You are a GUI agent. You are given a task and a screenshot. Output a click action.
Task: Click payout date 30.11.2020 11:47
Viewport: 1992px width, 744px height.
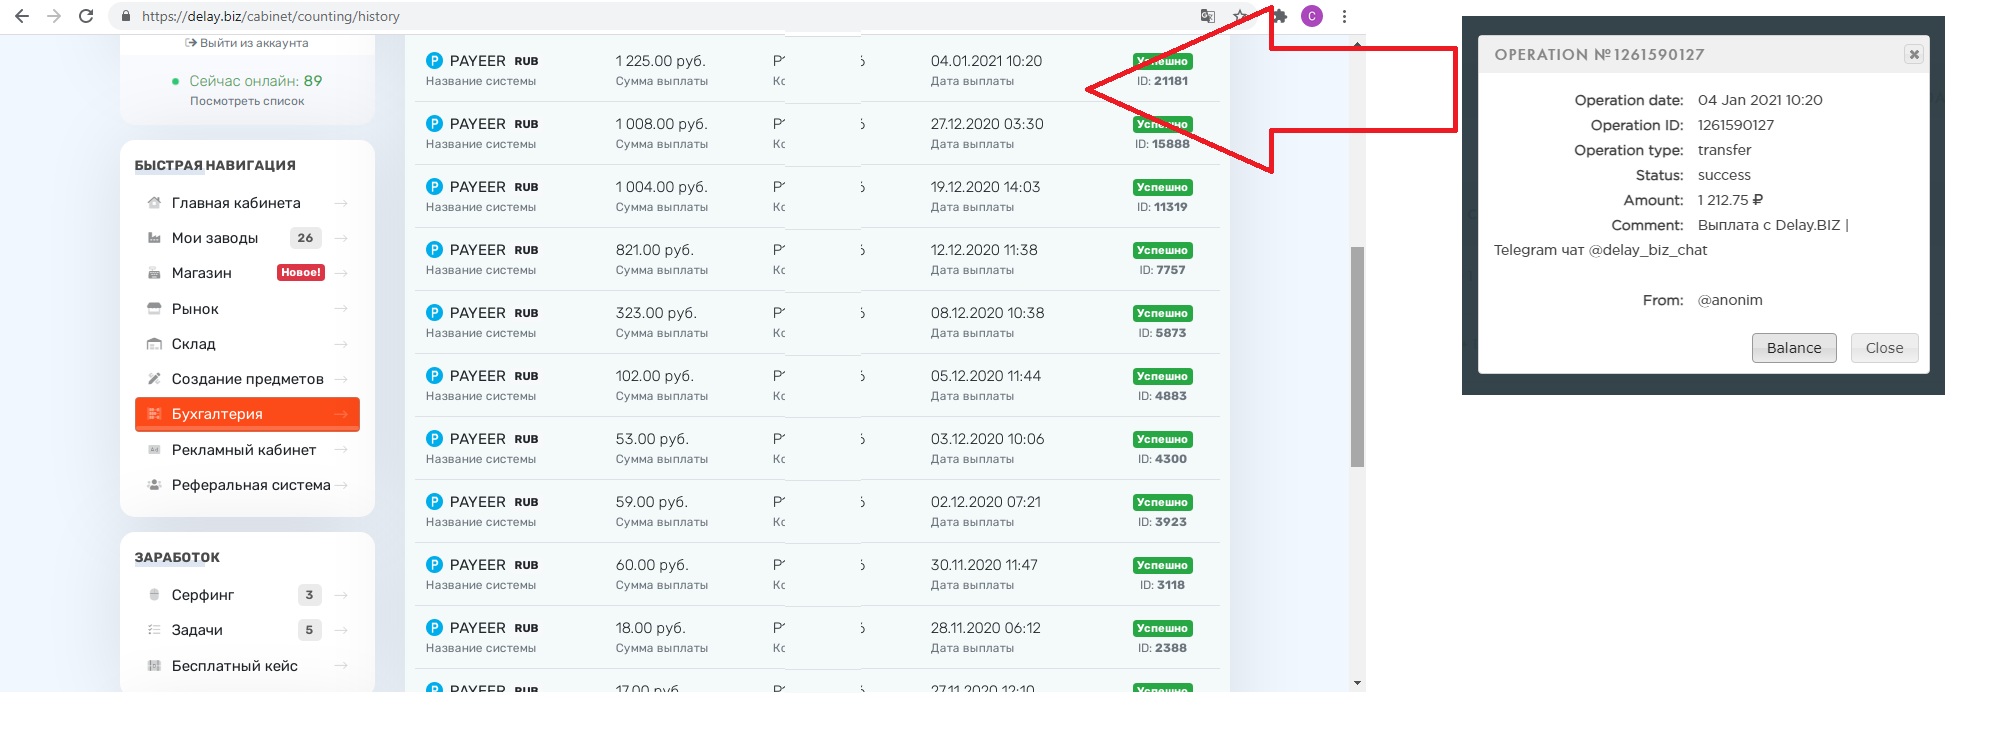click(984, 565)
